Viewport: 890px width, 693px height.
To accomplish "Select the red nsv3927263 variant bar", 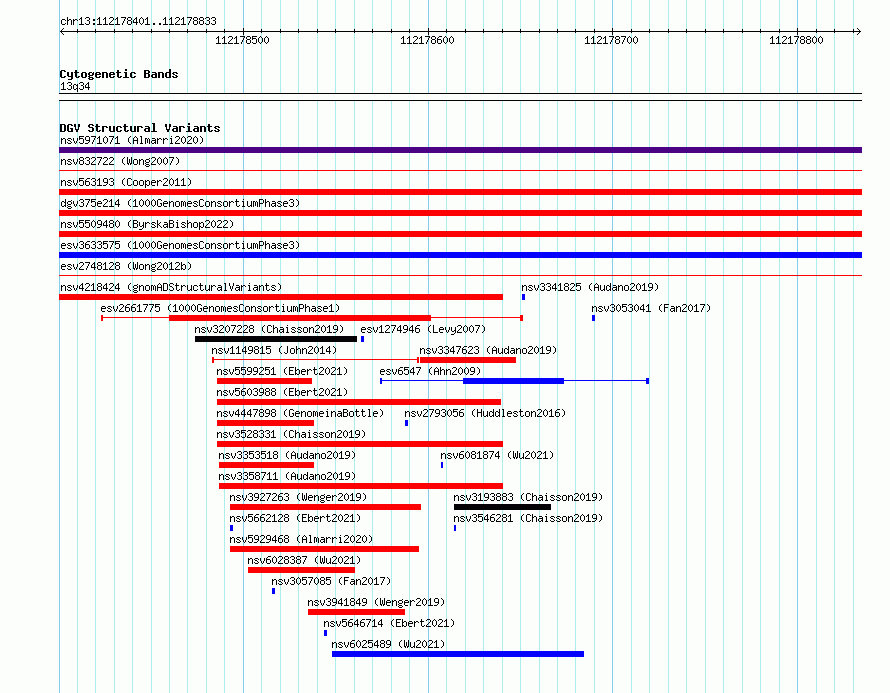I will pyautogui.click(x=325, y=507).
